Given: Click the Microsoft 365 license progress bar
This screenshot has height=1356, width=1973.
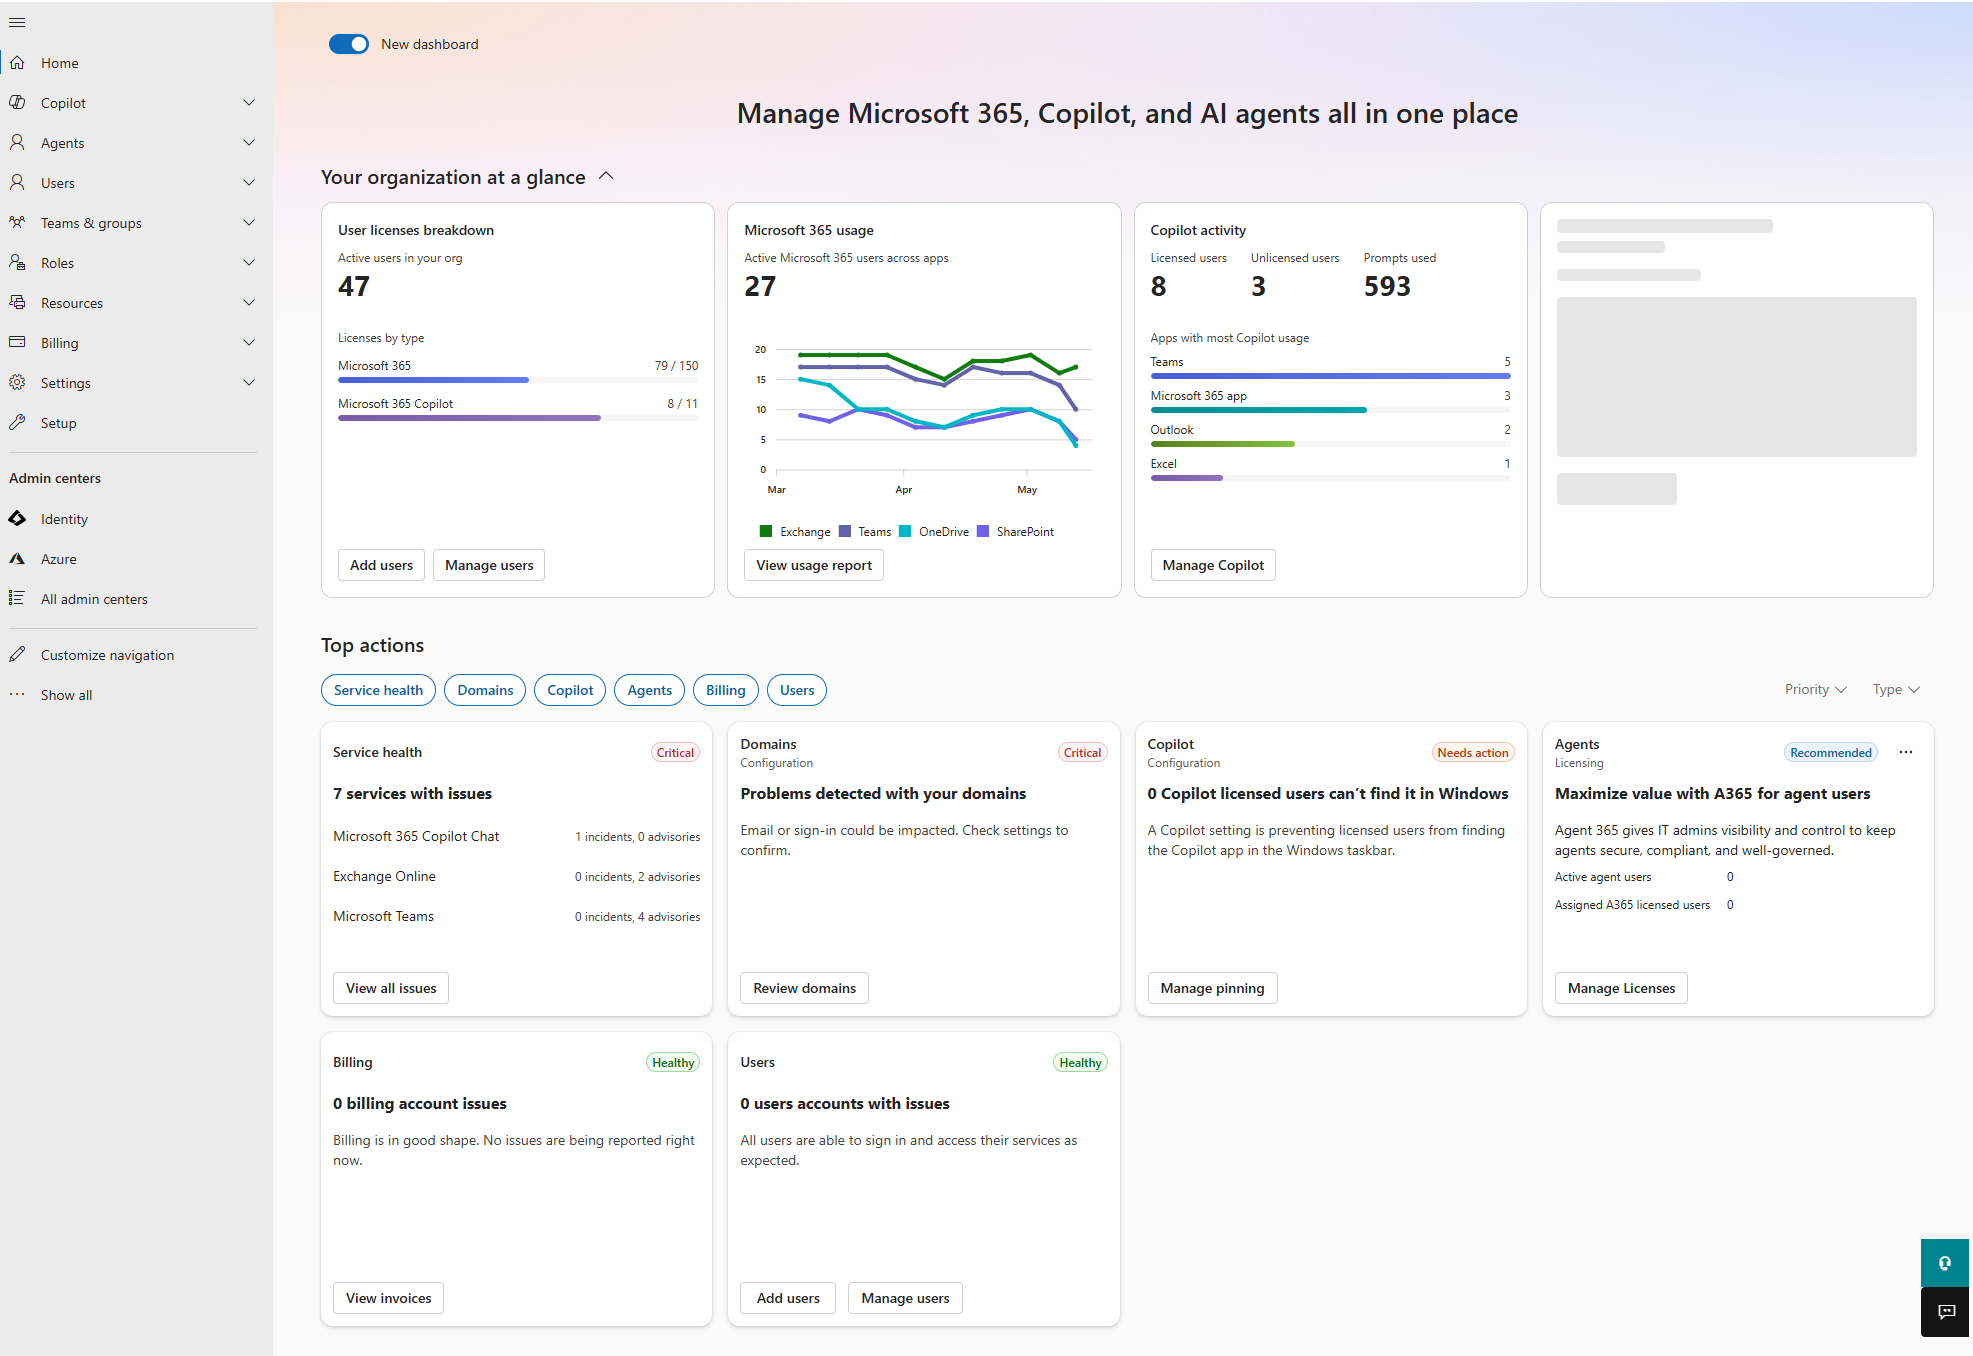Looking at the screenshot, I should (x=518, y=380).
